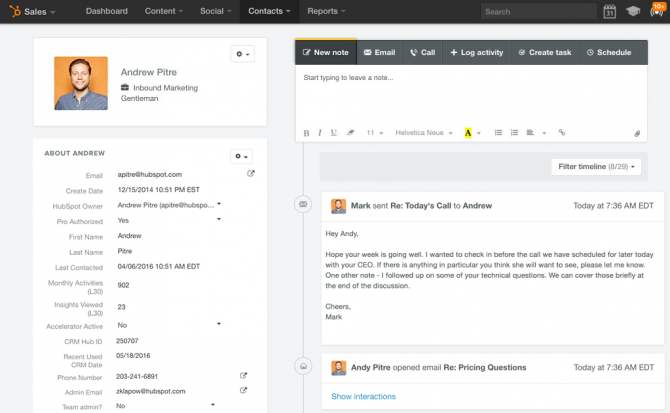This screenshot has height=413, width=670.
Task: Open Helvetica Neue font dropdown
Action: pyautogui.click(x=424, y=133)
